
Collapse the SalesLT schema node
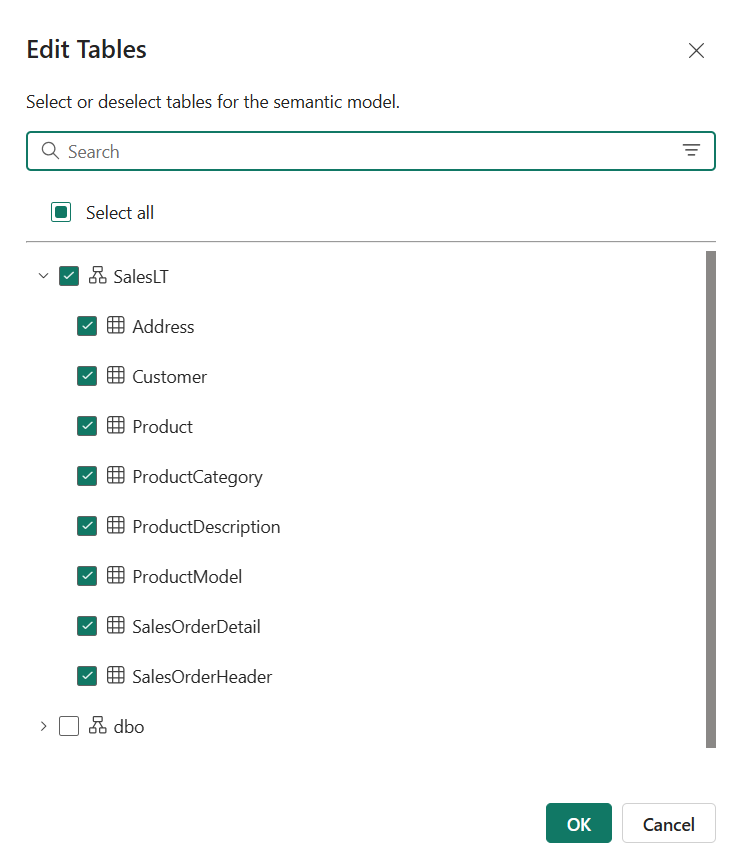click(43, 276)
